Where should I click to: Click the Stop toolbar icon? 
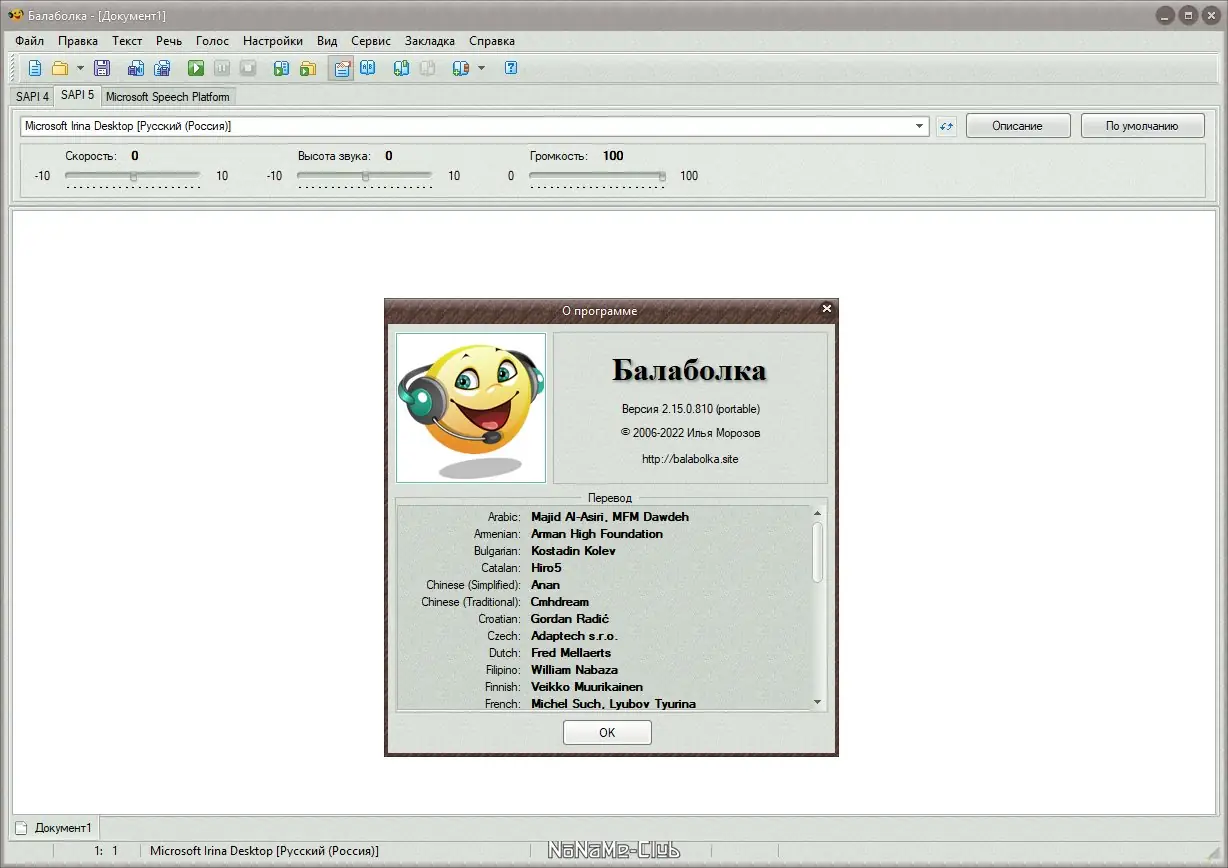[248, 68]
